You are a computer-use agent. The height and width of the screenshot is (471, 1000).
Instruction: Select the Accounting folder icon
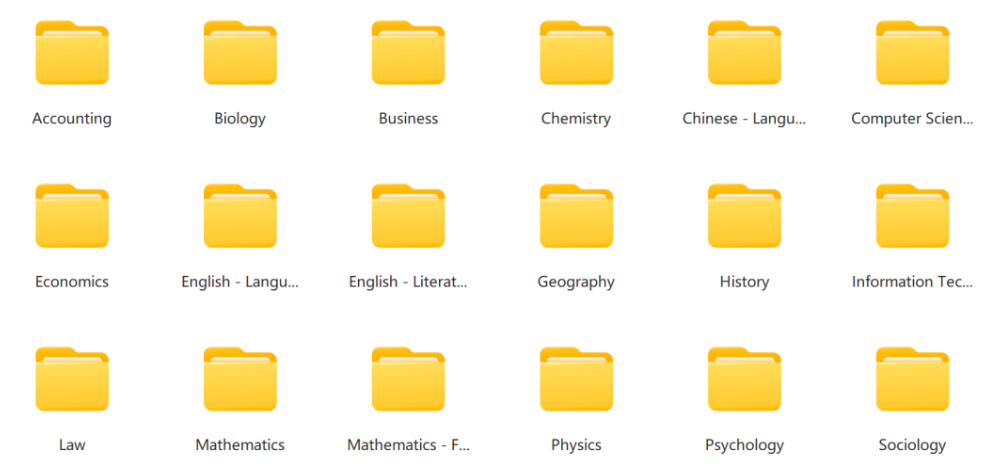pos(72,54)
